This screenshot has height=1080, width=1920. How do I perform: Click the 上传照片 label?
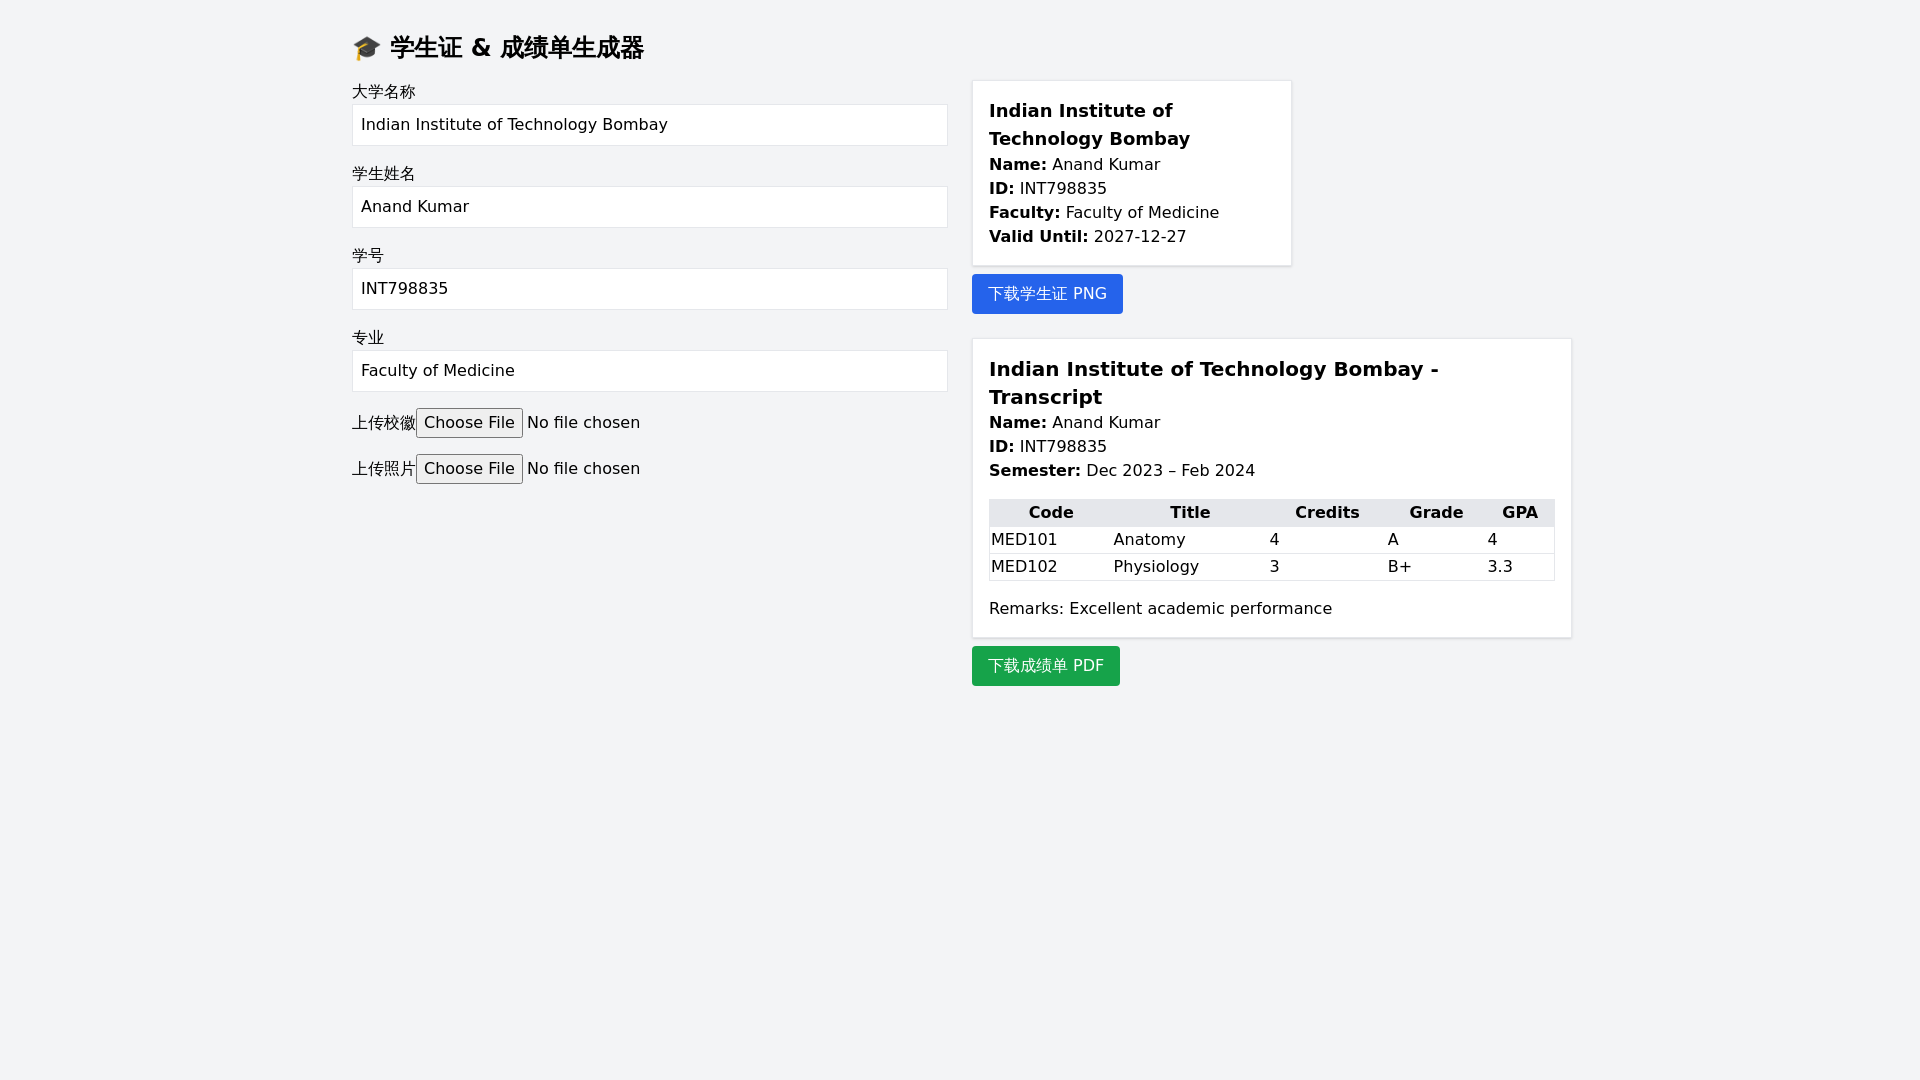pyautogui.click(x=384, y=469)
